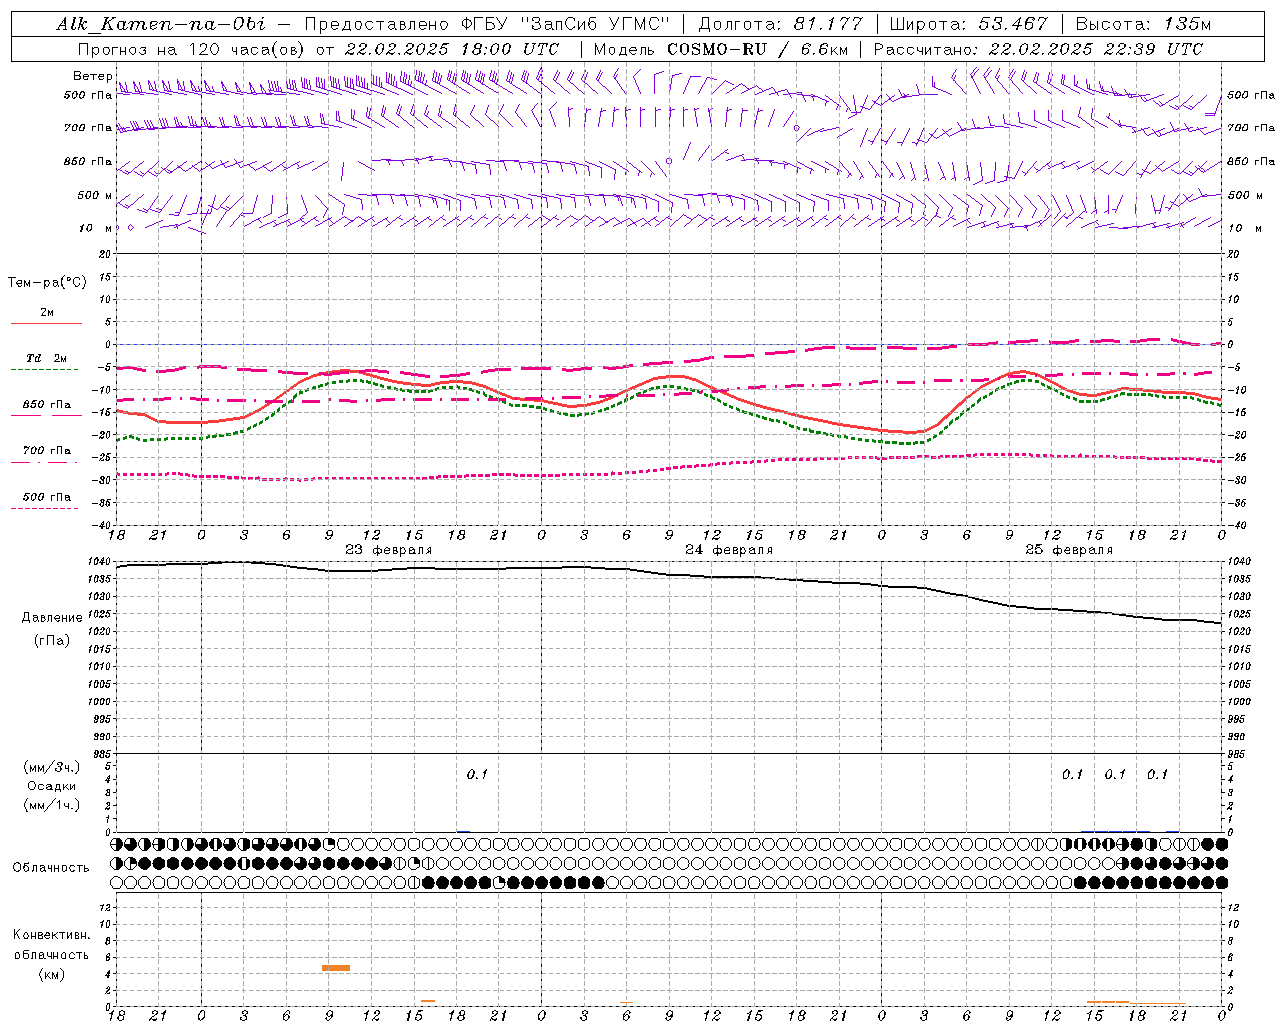Click the "(мм/3ч.)" precipitation unit label
The height and width of the screenshot is (1024, 1280).
click(x=52, y=768)
